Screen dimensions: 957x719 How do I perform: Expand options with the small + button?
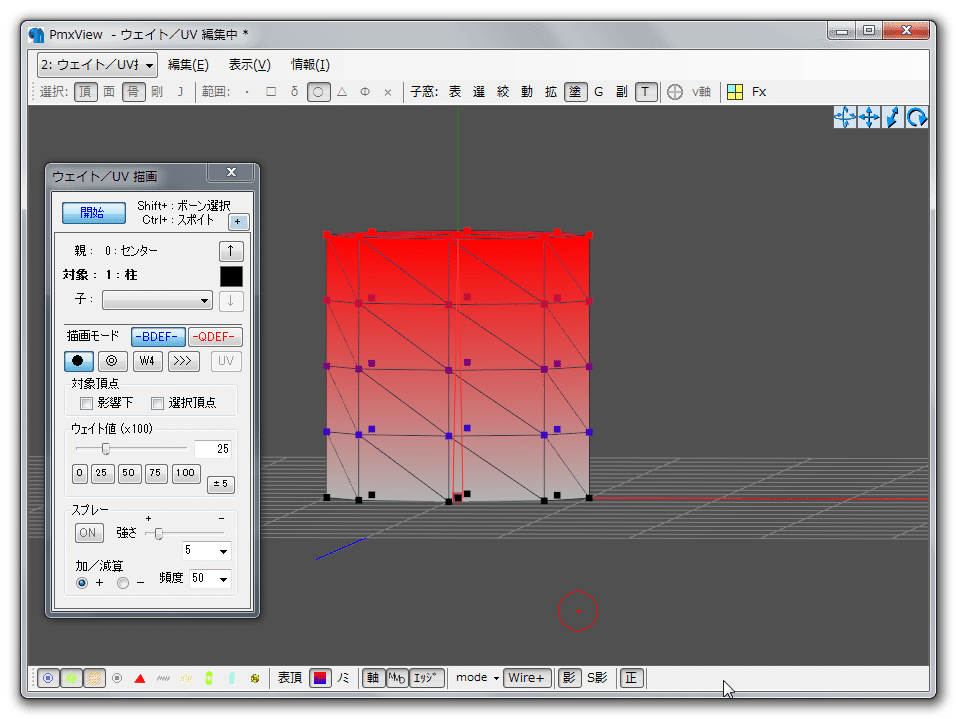(238, 222)
